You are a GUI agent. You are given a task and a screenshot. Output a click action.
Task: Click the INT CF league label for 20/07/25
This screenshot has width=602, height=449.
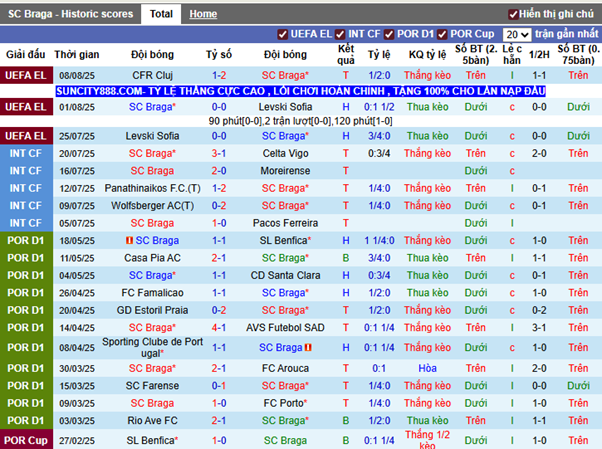[x=26, y=154]
